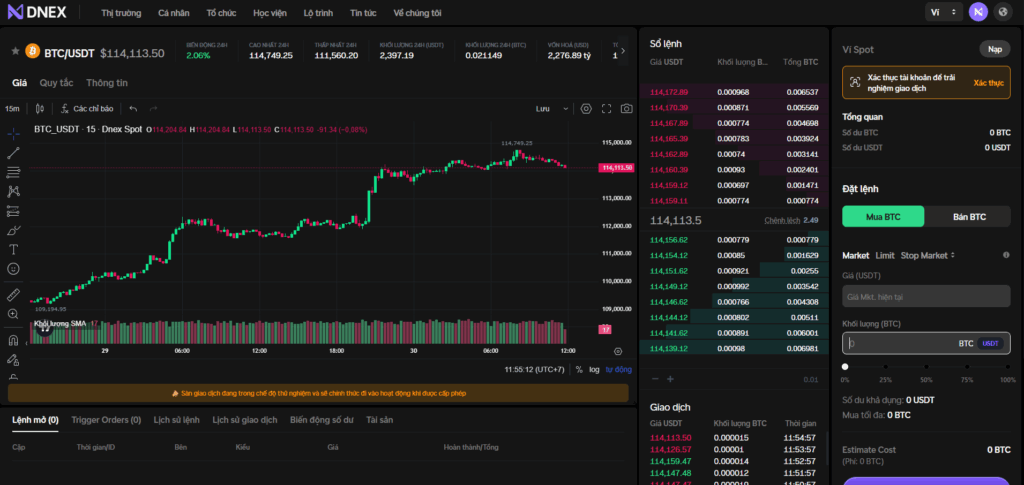The width and height of the screenshot is (1024, 485).
Task: Open the Học viện menu
Action: pos(269,12)
